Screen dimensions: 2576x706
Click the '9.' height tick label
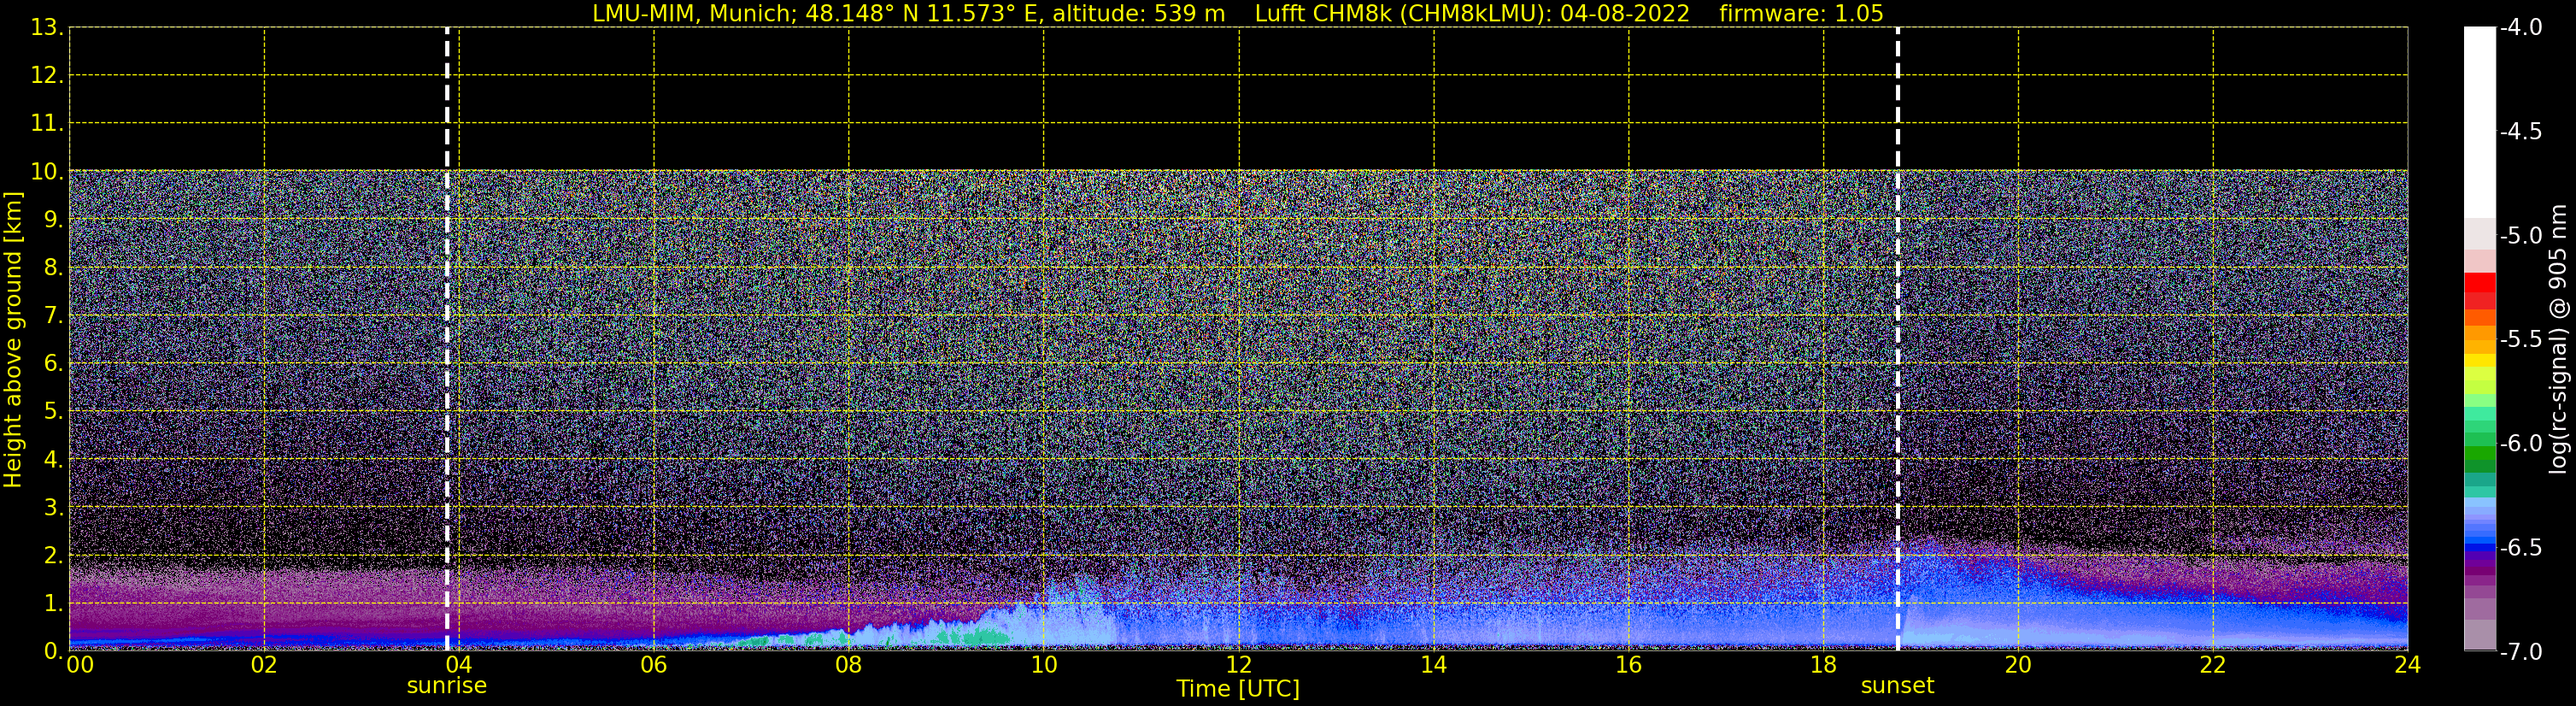tap(53, 220)
